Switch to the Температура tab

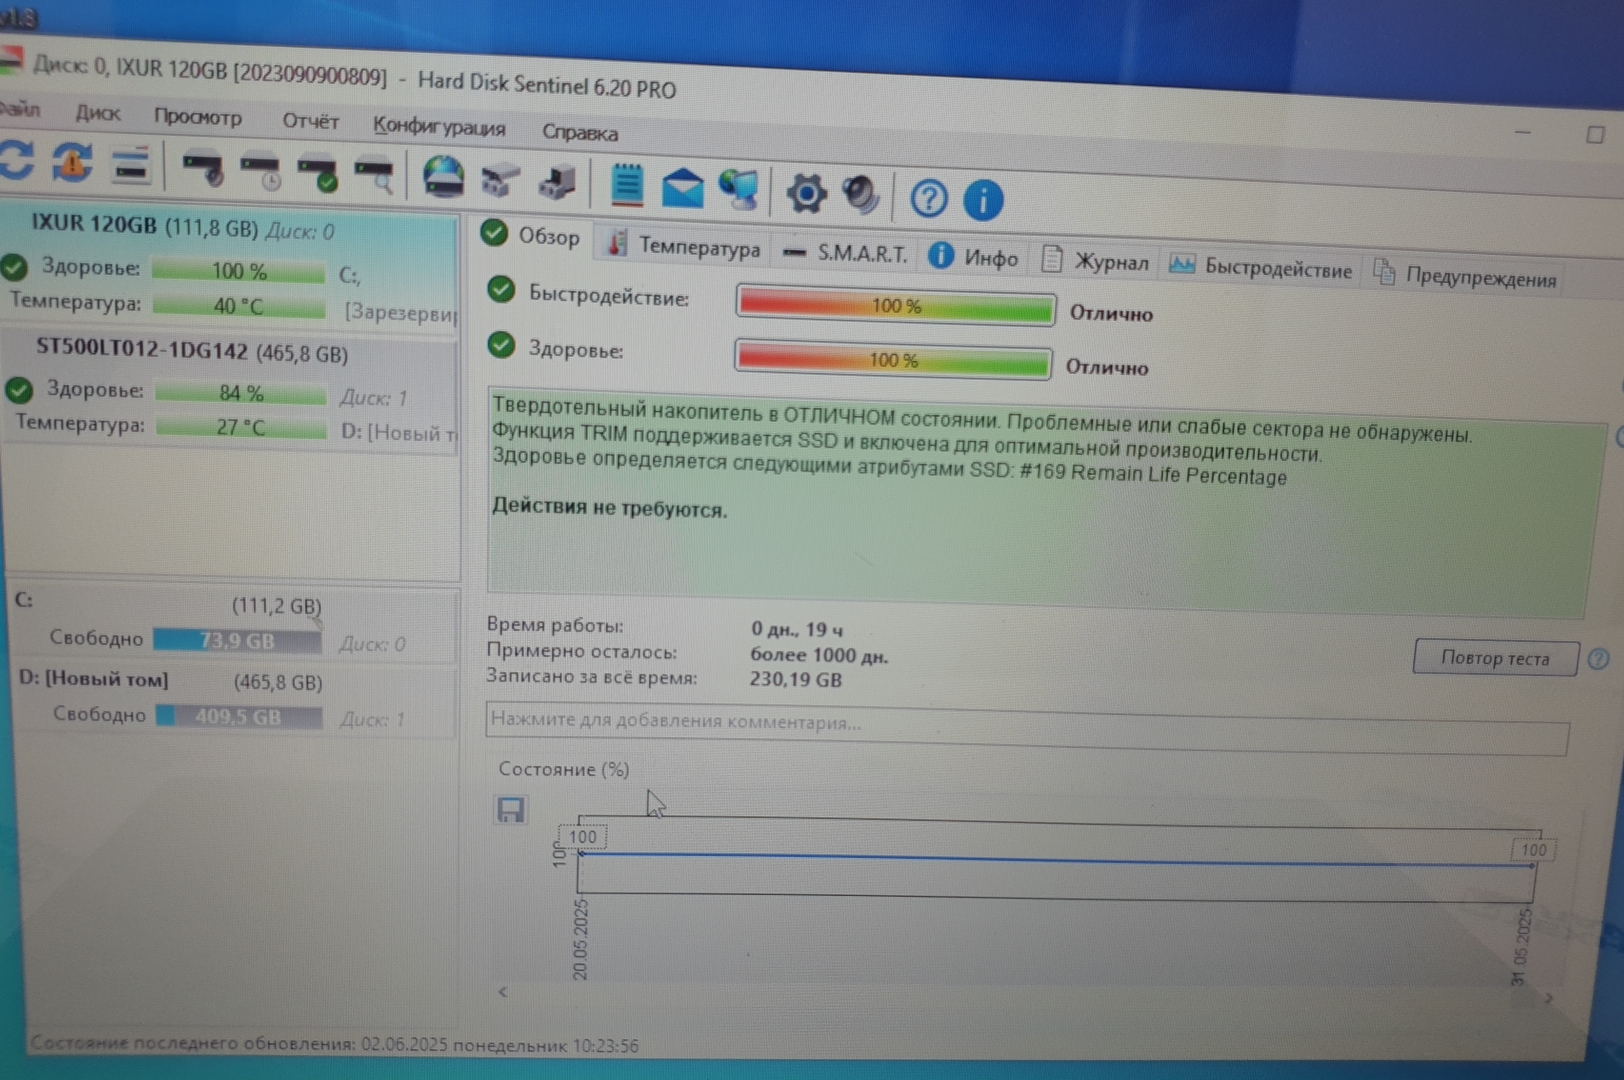click(685, 246)
